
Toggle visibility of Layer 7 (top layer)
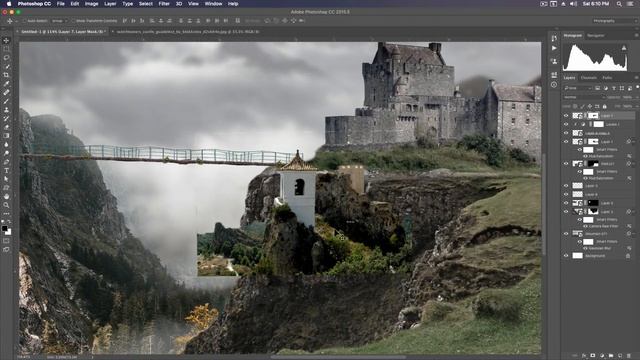click(566, 116)
